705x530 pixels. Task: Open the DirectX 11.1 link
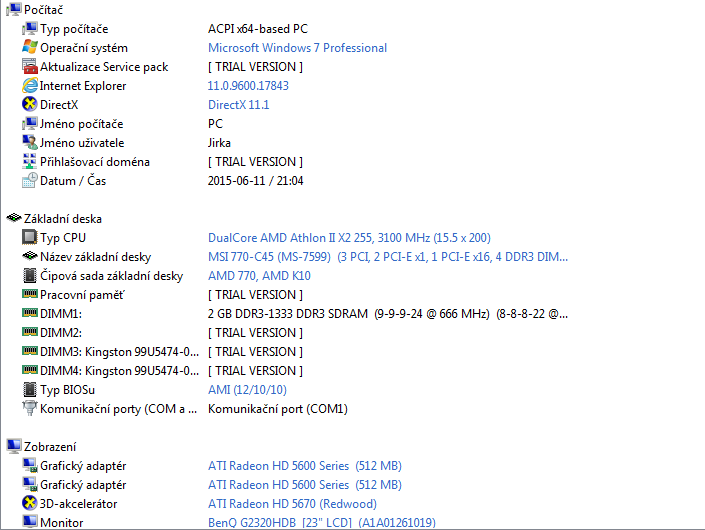point(238,105)
